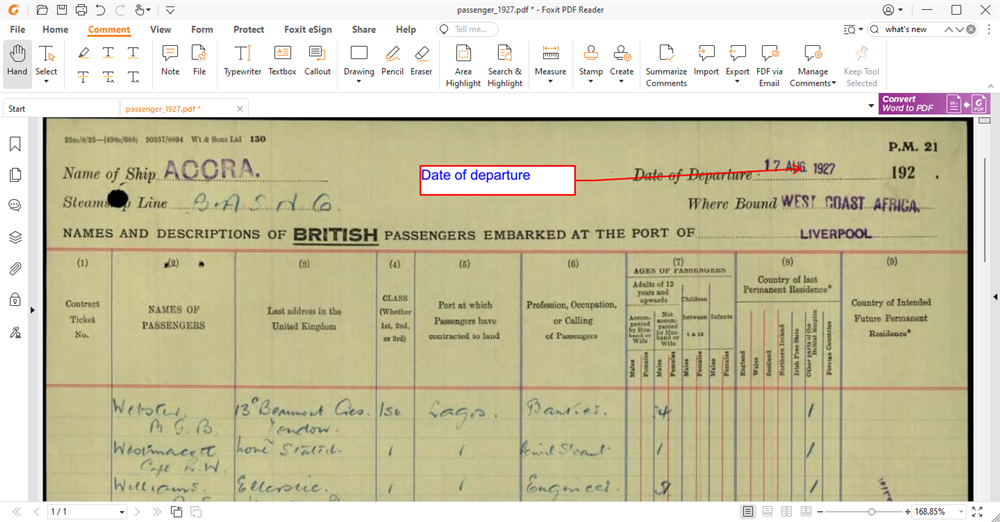Click Summarize Comments button
Screen dimensions: 1000x522
(x=666, y=64)
